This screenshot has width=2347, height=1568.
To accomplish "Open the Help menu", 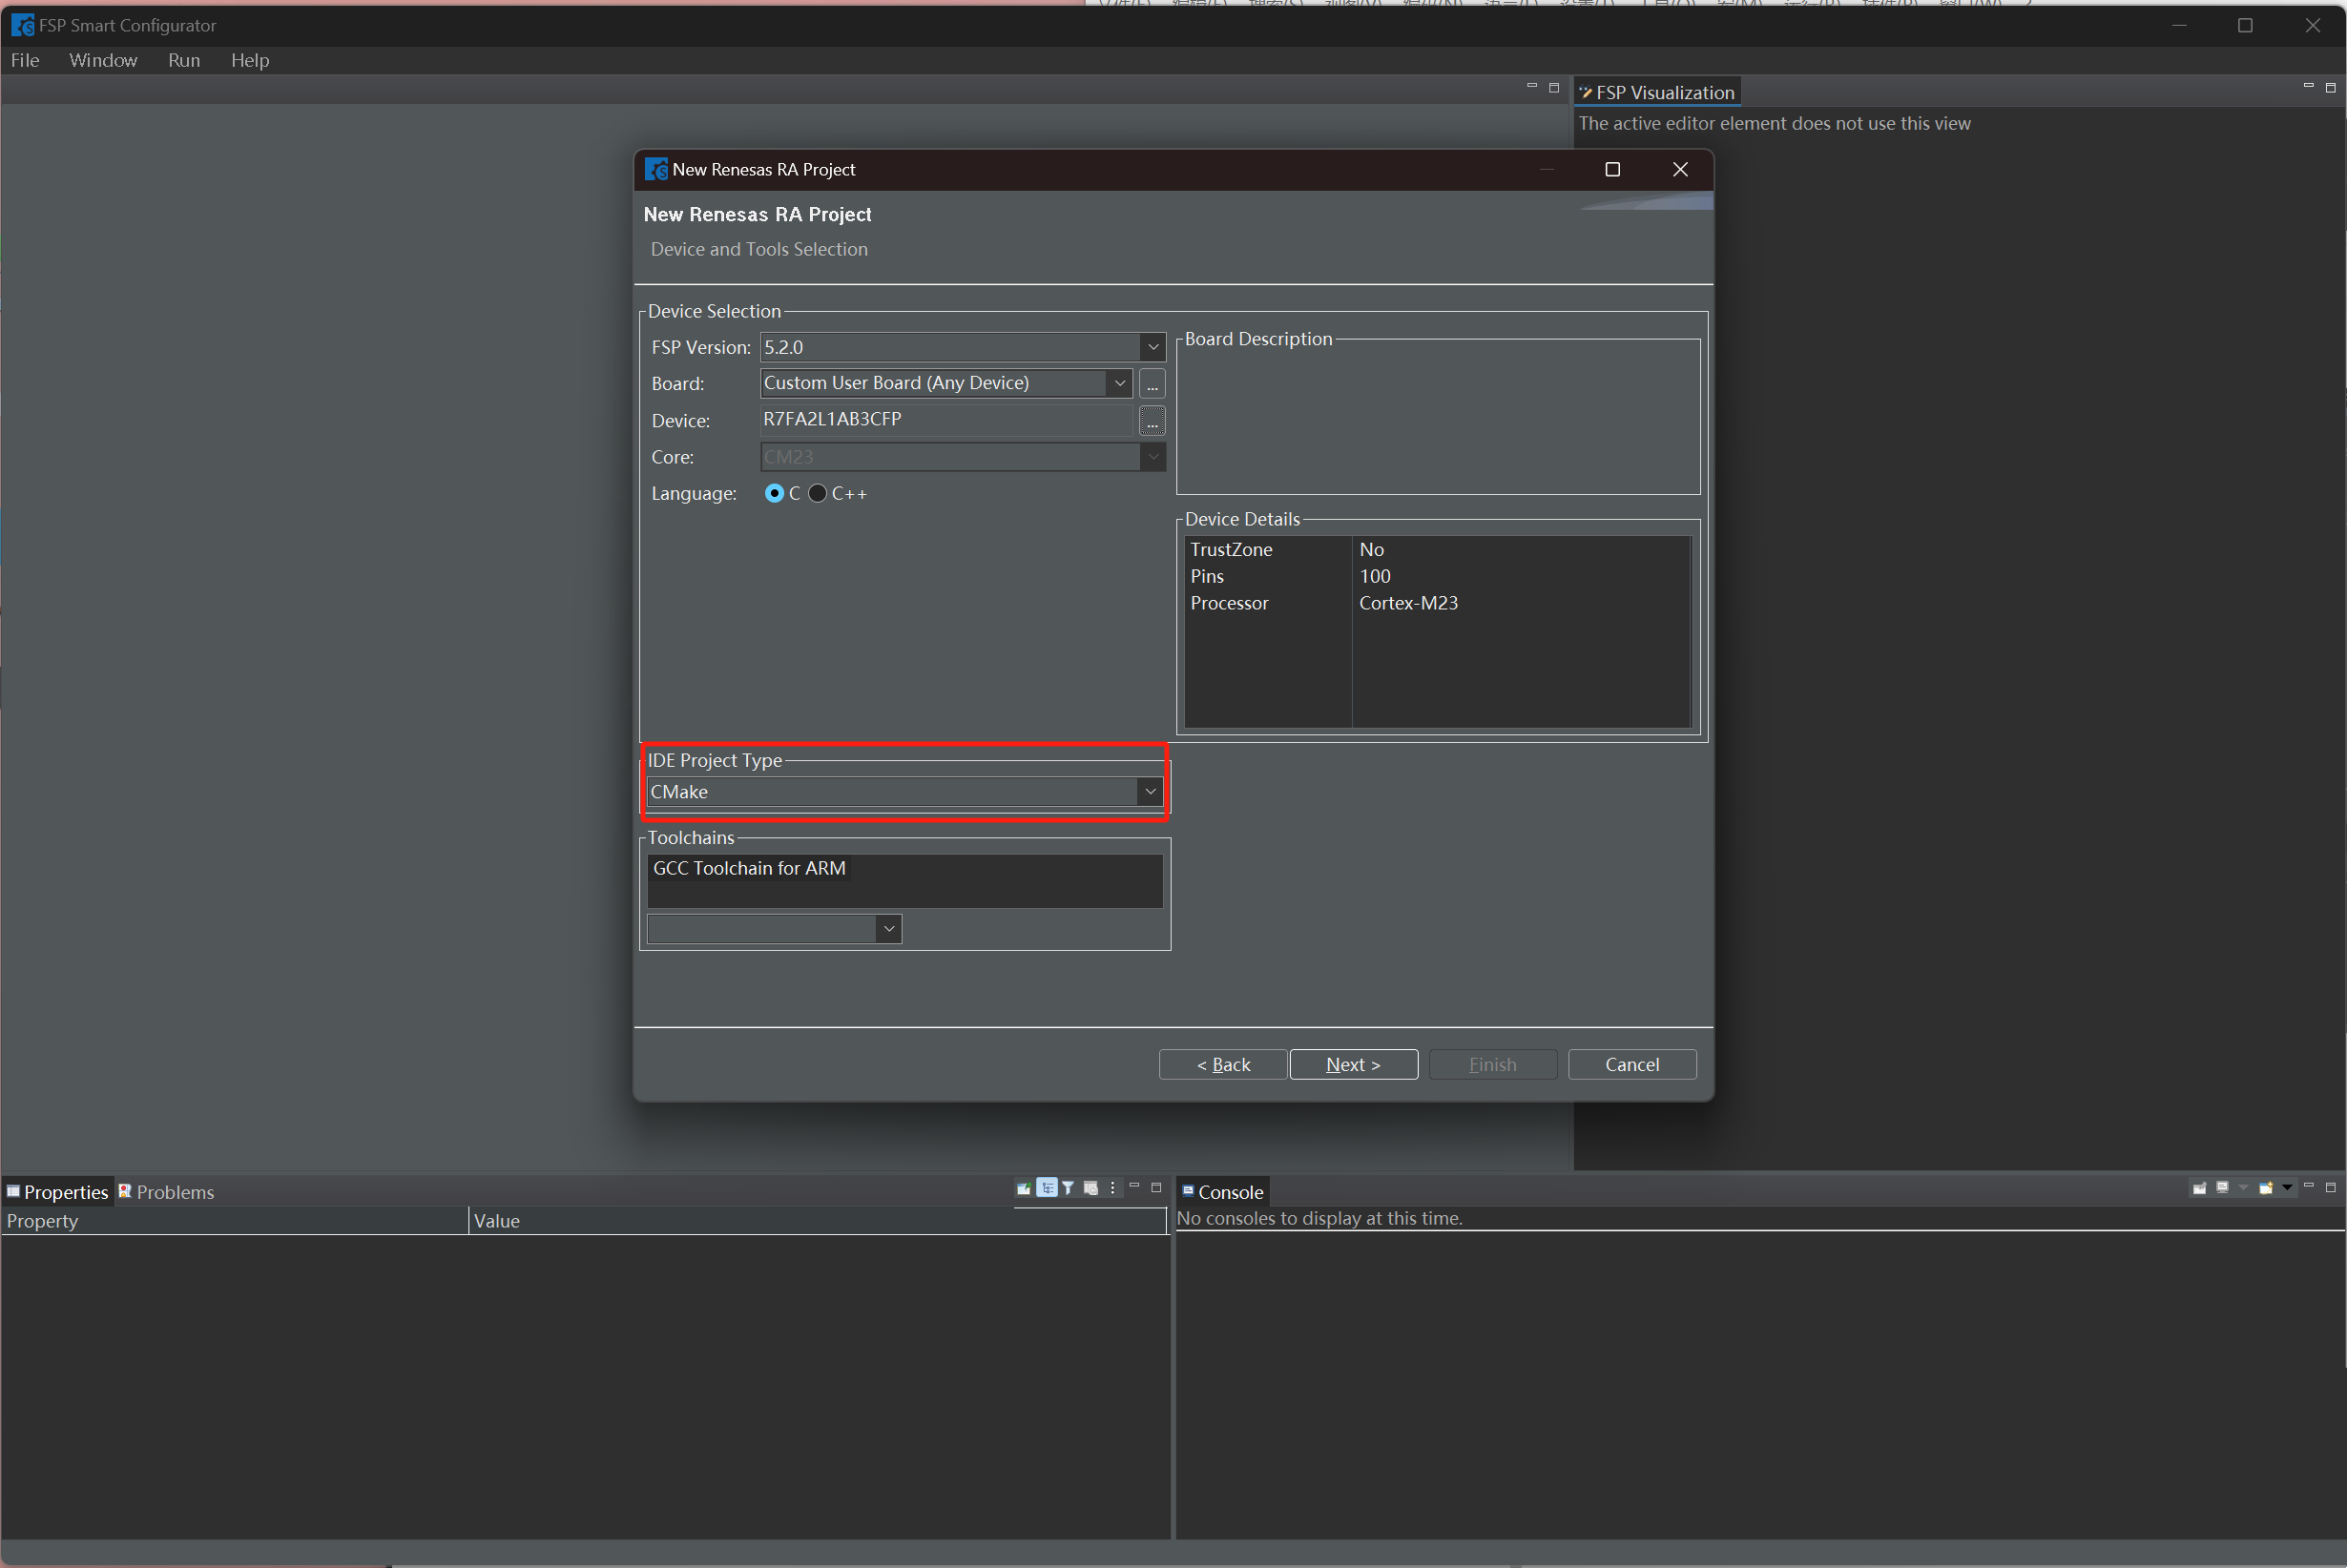I will pyautogui.click(x=250, y=60).
